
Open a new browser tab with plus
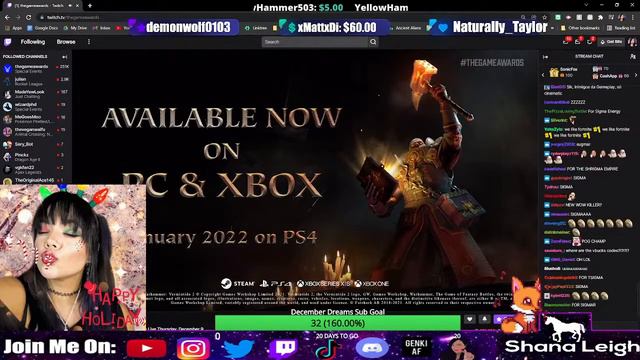point(90,6)
